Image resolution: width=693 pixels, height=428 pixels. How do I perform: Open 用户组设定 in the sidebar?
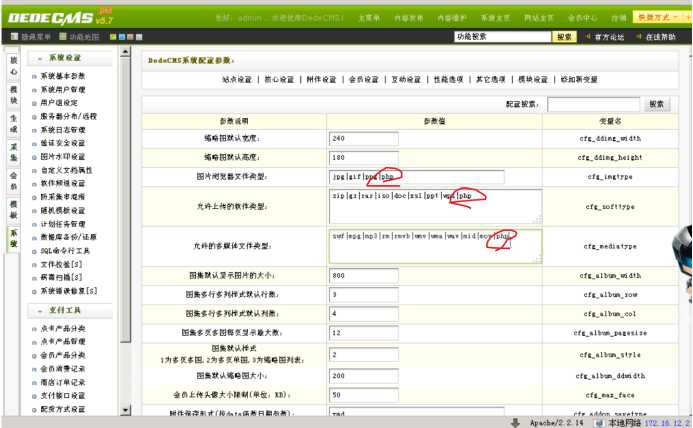pos(59,103)
